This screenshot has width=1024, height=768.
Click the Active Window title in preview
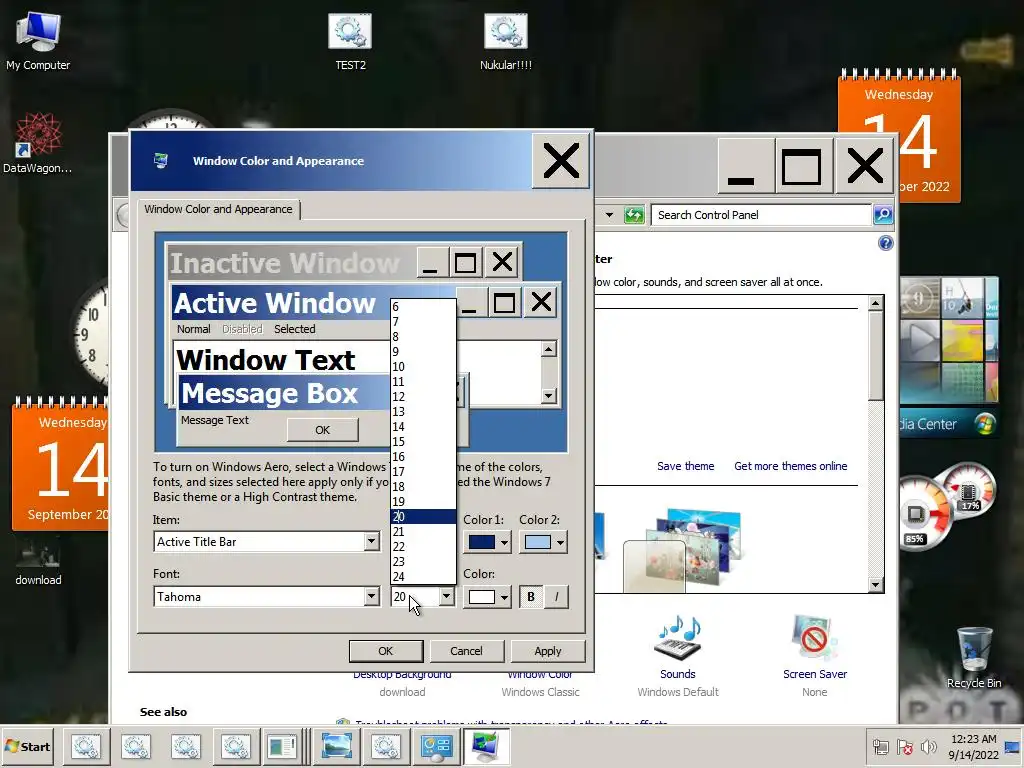point(274,303)
